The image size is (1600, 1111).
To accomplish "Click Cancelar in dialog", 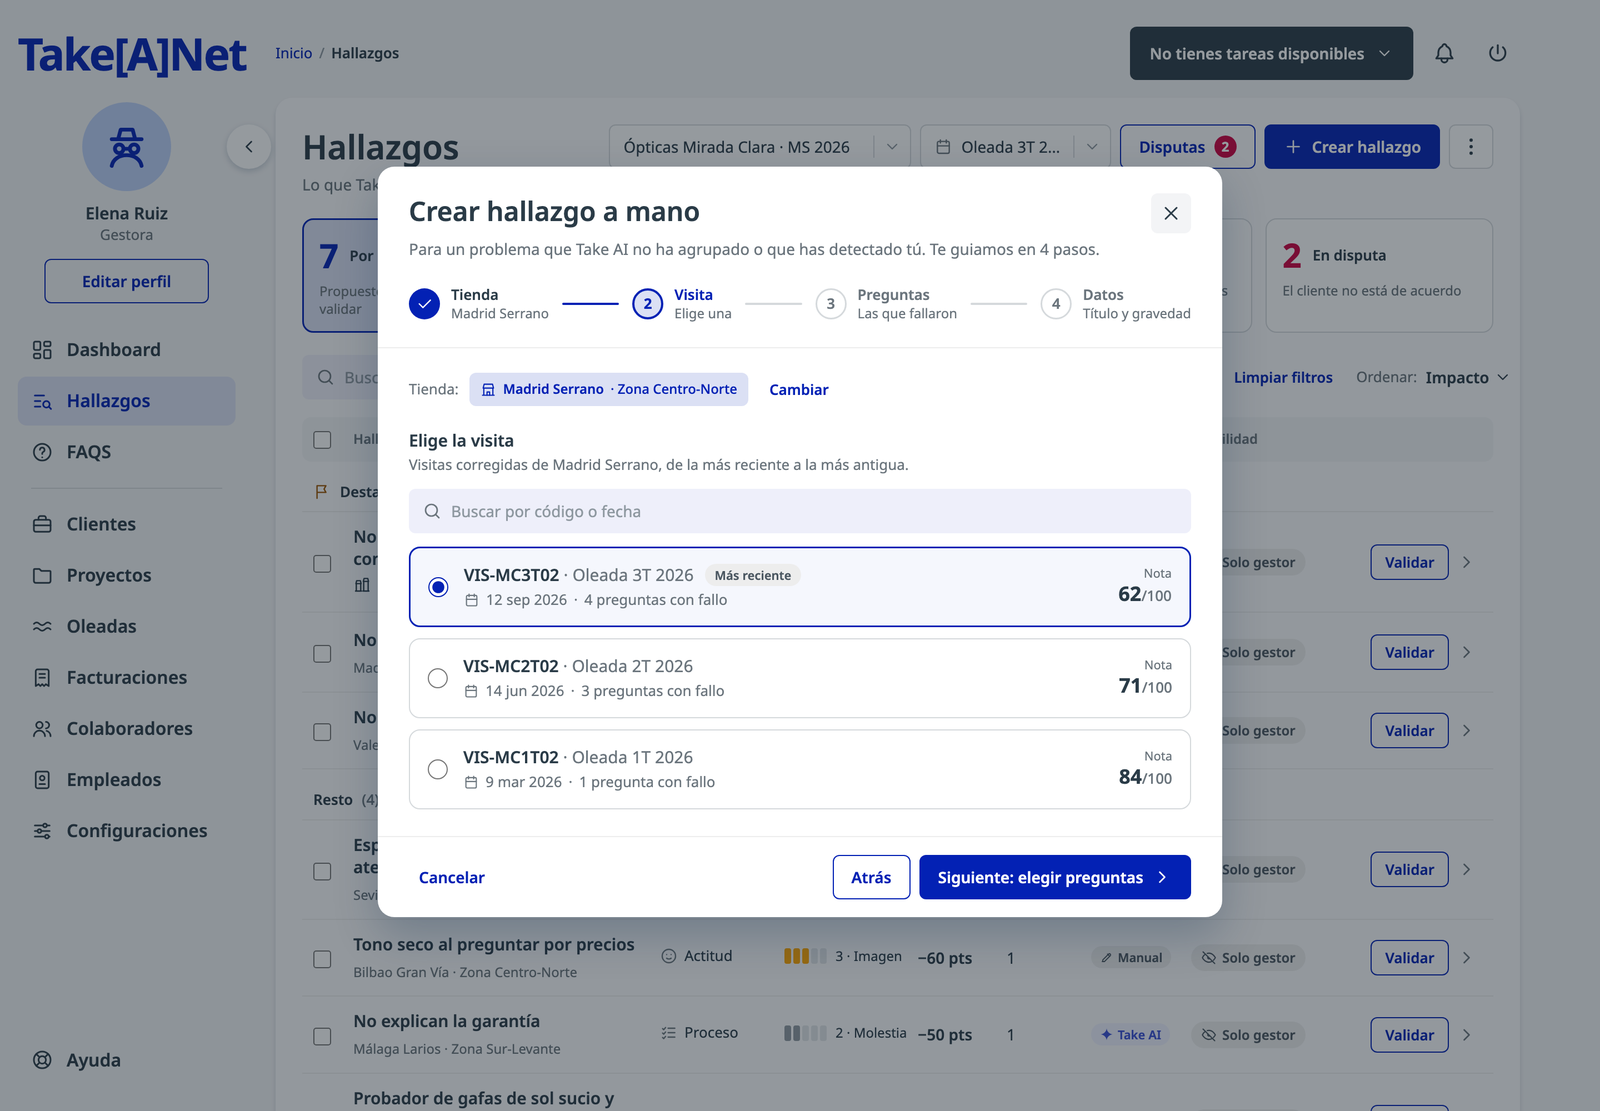I will coord(452,877).
